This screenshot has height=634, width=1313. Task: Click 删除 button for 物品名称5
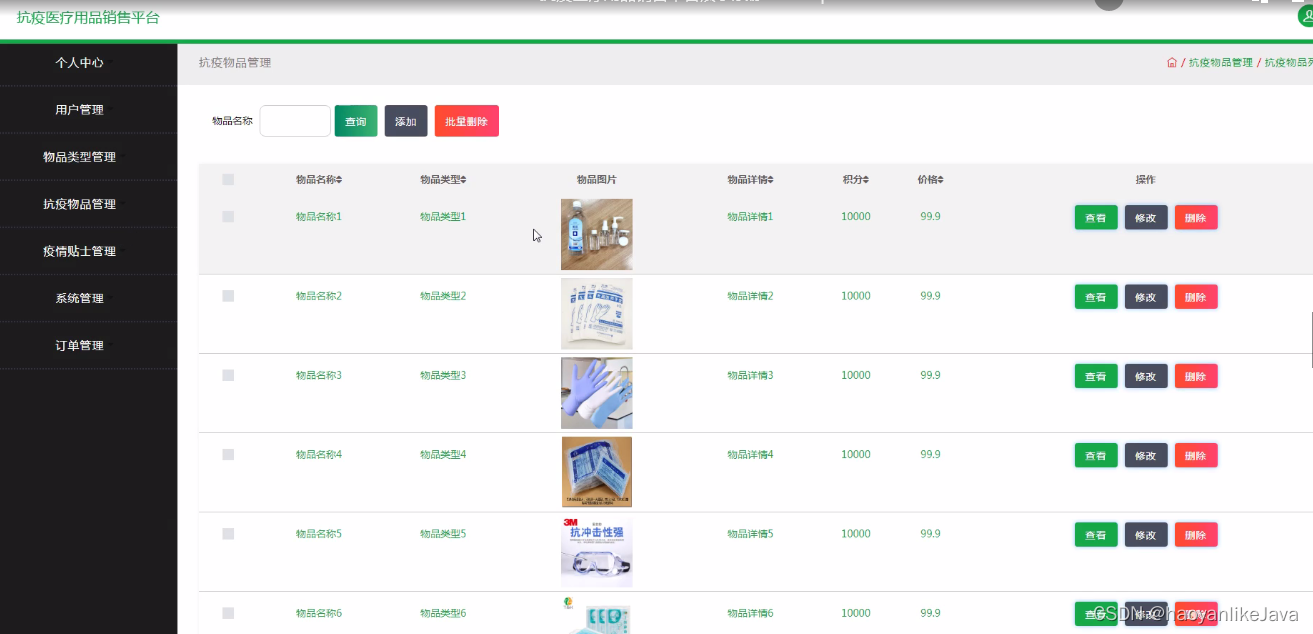pyautogui.click(x=1196, y=535)
